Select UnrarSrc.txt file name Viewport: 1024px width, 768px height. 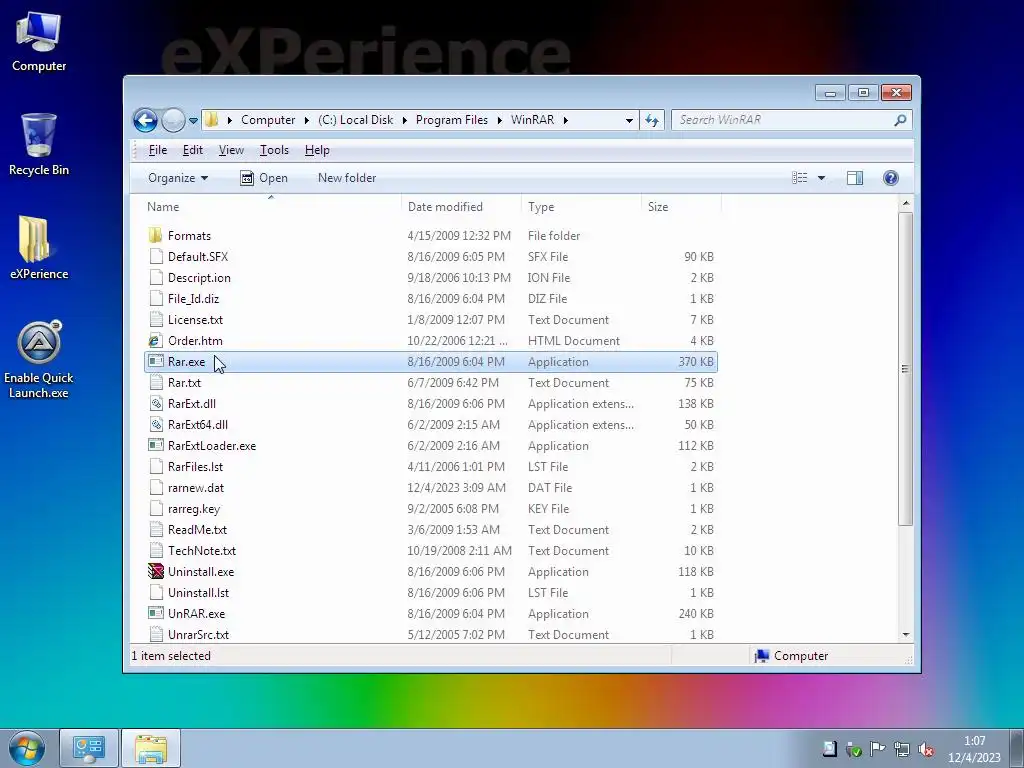(x=199, y=635)
